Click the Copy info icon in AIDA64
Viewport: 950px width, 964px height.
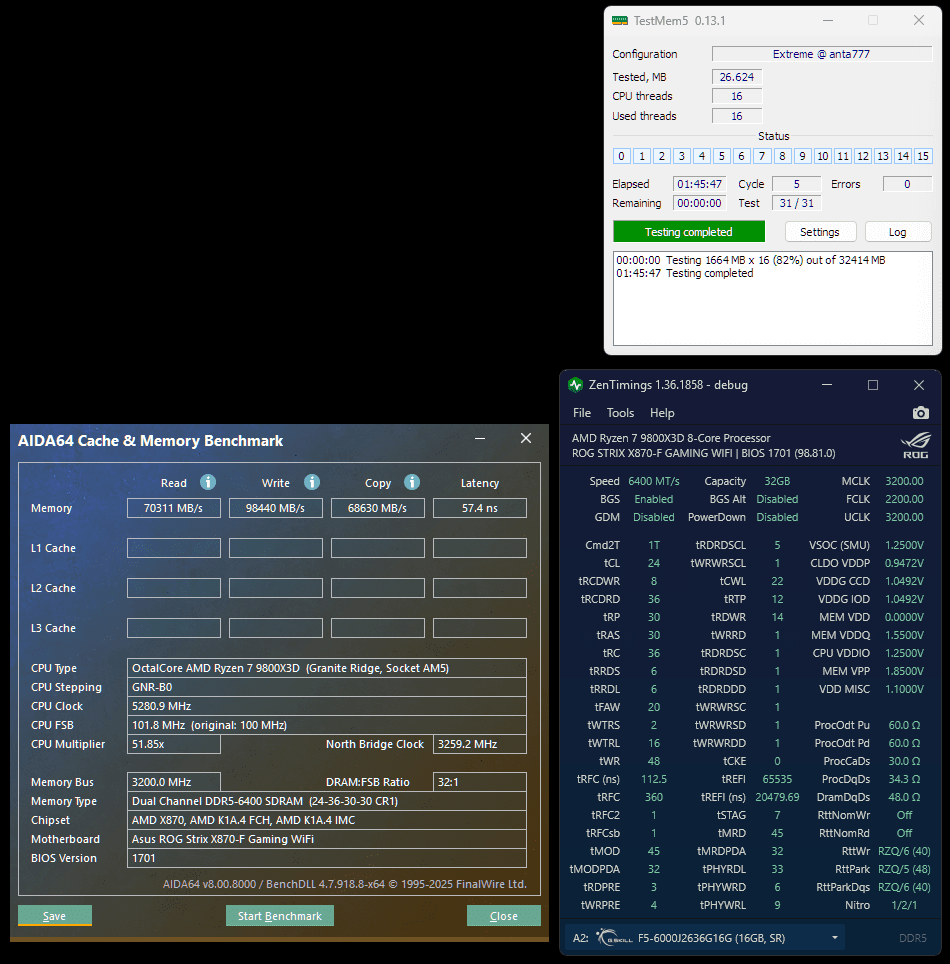tap(412, 482)
